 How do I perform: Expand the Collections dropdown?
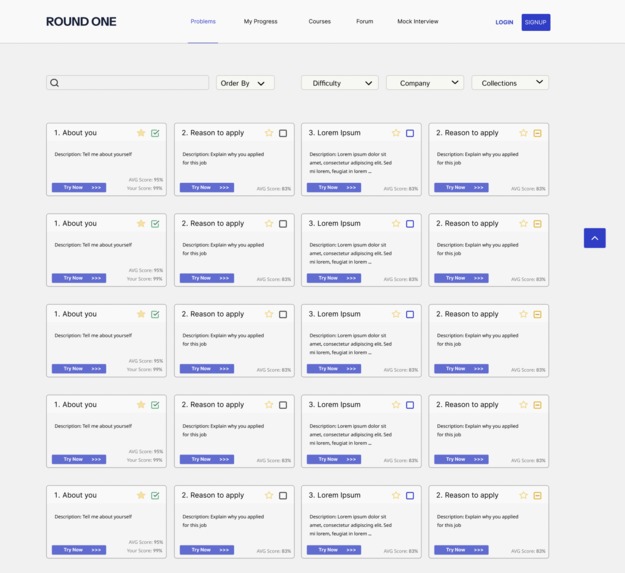click(x=510, y=83)
